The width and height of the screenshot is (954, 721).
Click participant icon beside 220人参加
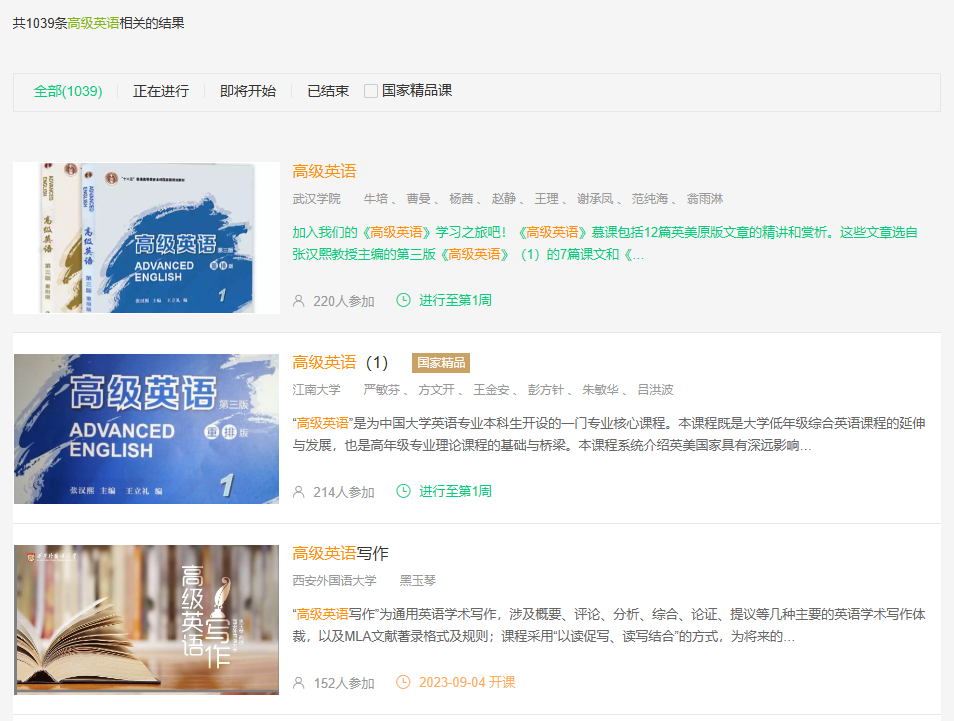tap(298, 300)
